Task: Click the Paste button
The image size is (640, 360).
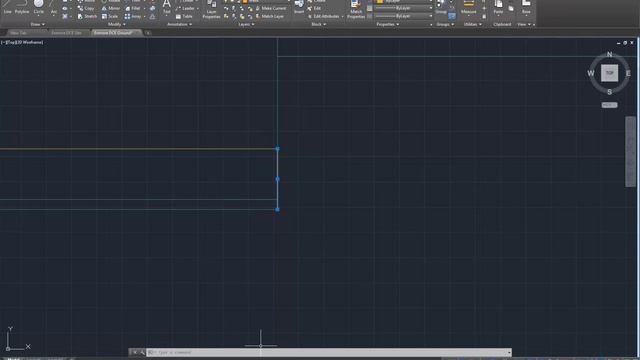Action: 498,7
